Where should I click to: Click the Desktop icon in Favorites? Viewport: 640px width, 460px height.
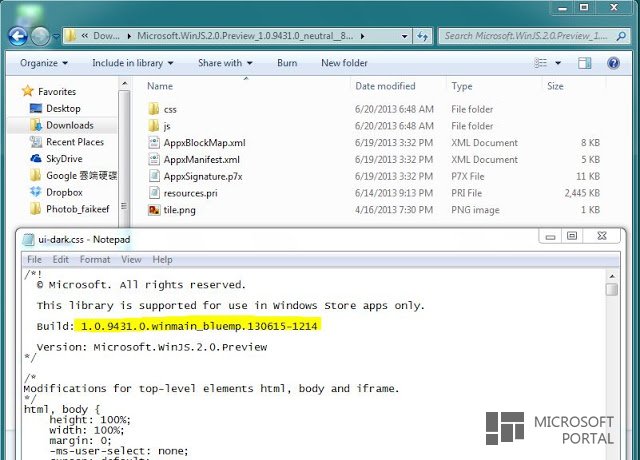(x=36, y=108)
